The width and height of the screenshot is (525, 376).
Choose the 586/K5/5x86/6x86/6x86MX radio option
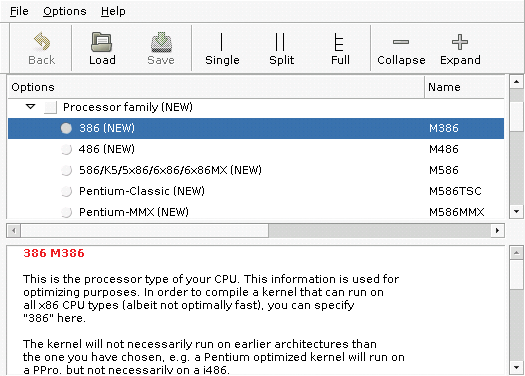(66, 170)
